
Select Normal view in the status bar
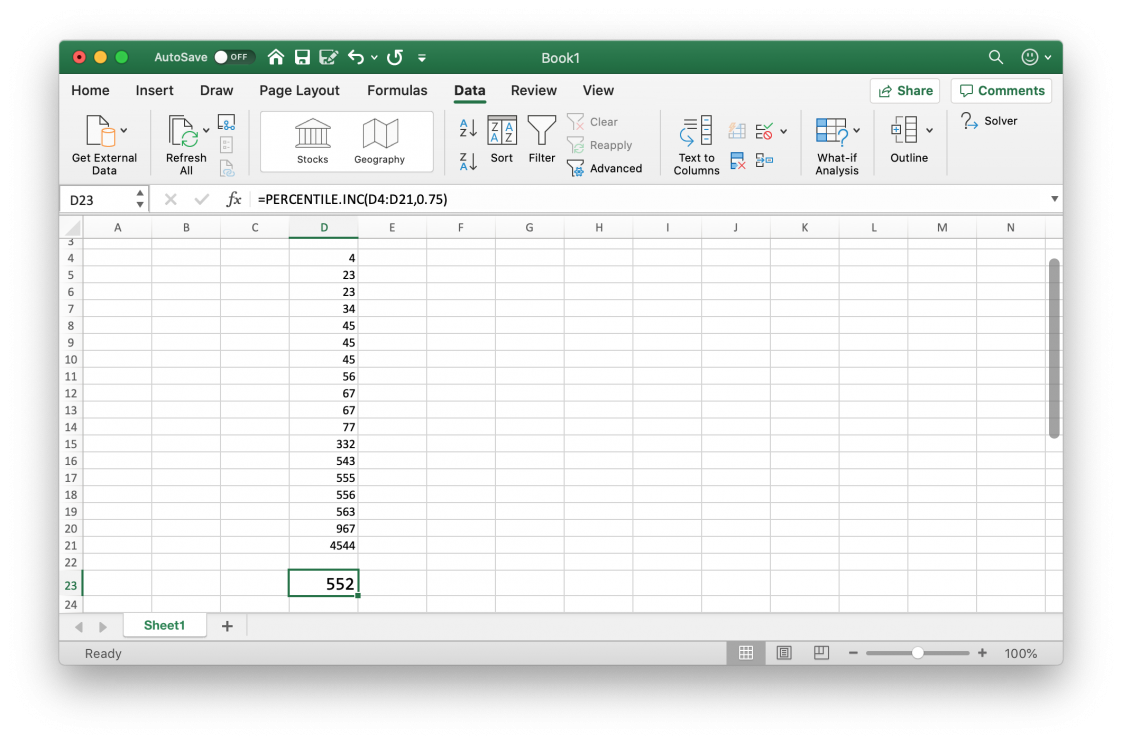(746, 652)
